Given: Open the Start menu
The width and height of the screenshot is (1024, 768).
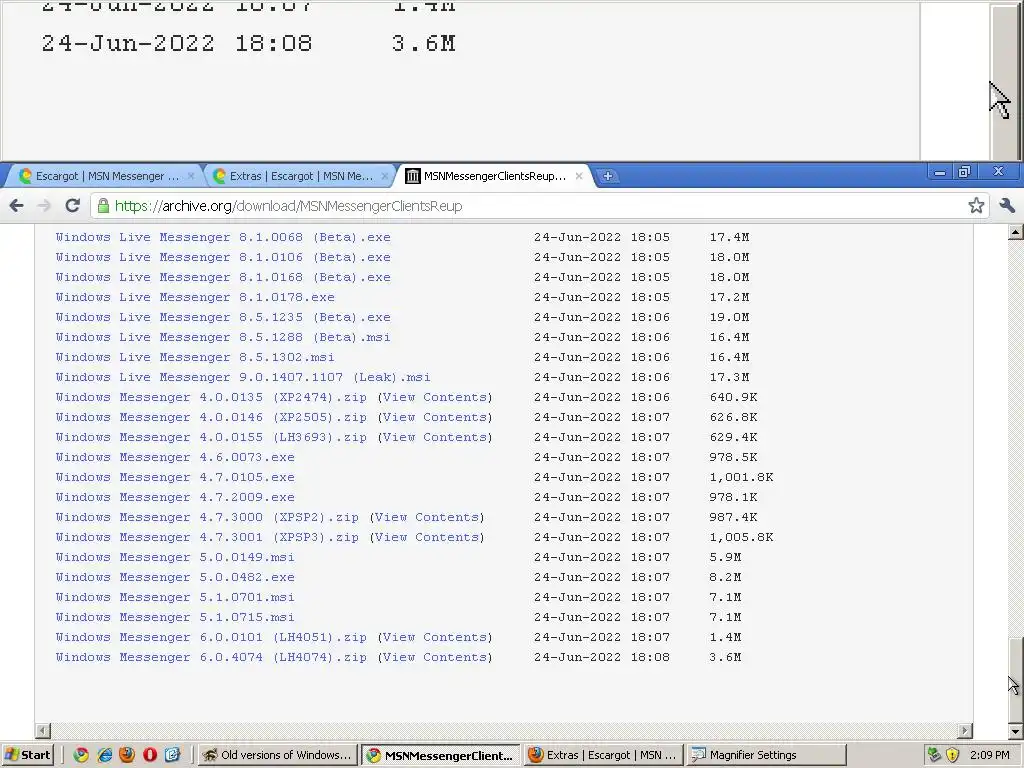Looking at the screenshot, I should pyautogui.click(x=27, y=755).
